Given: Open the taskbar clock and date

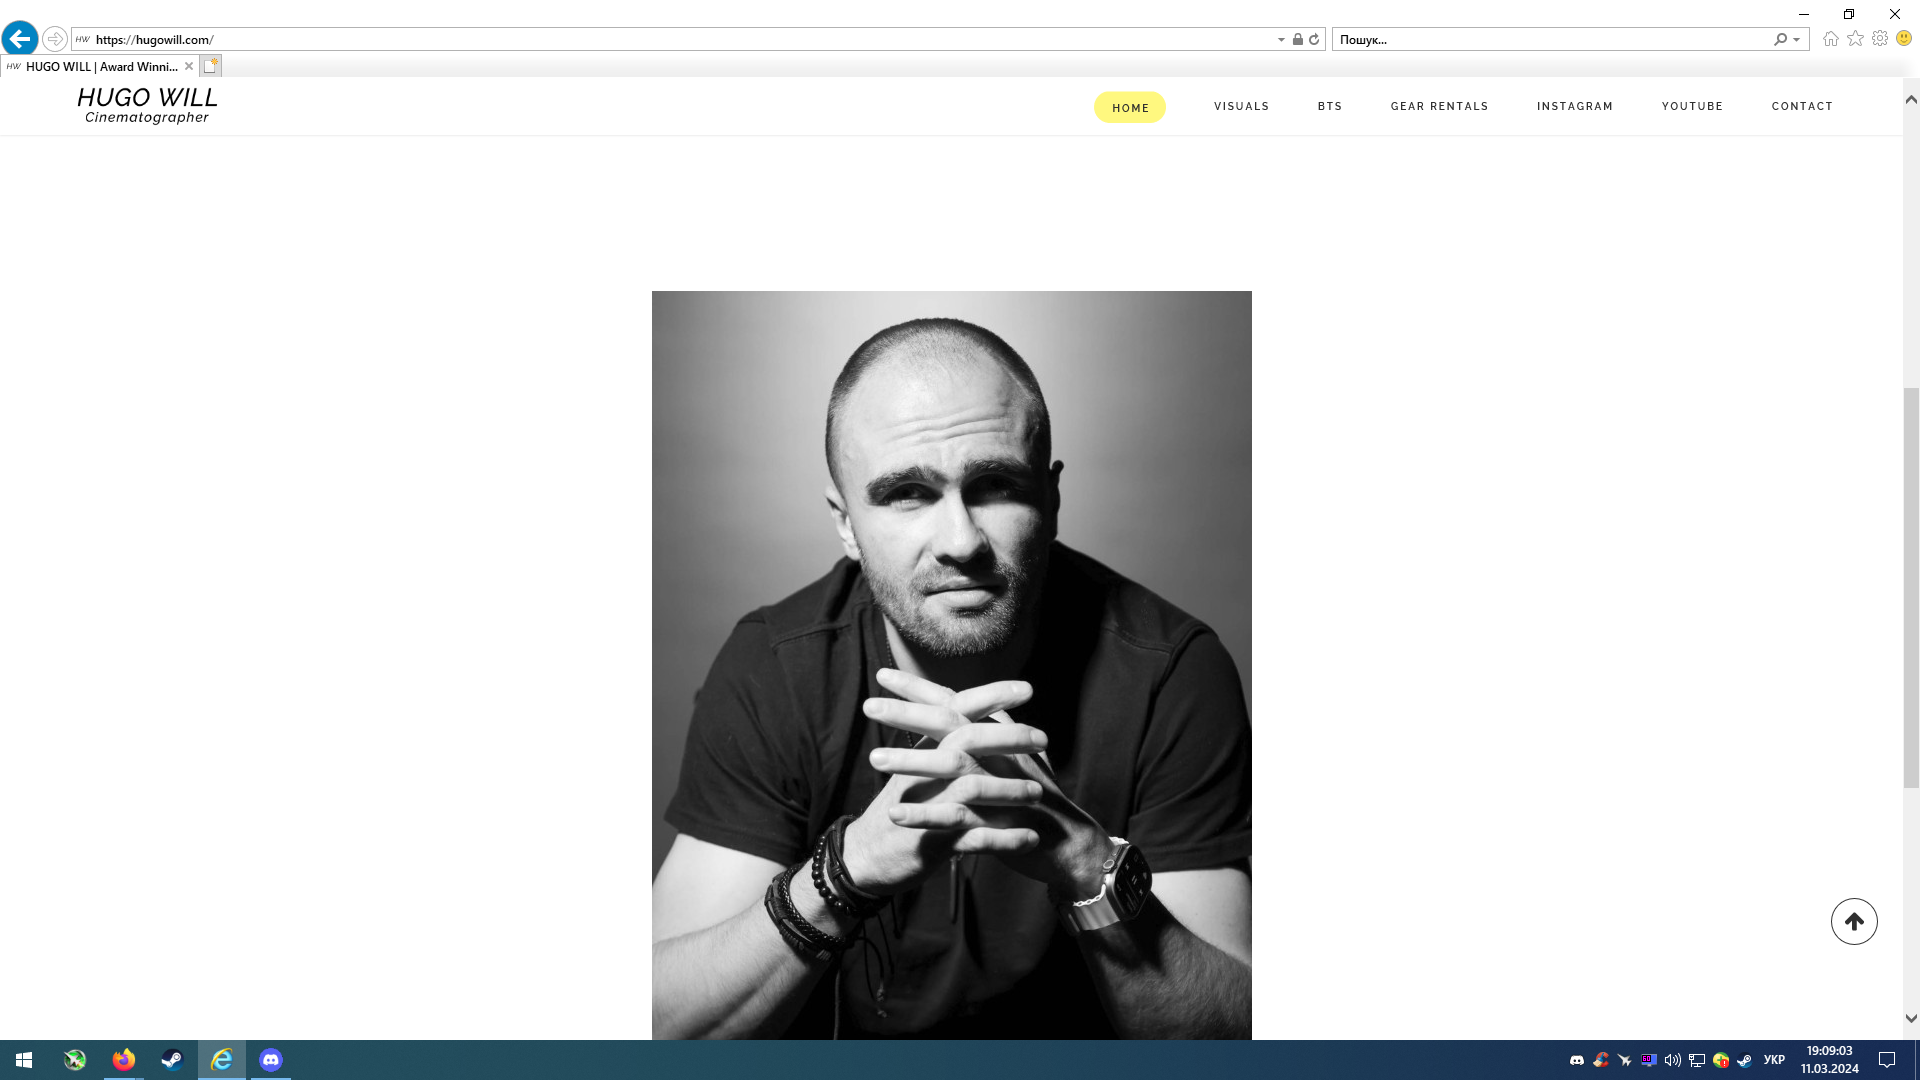Looking at the screenshot, I should (x=1829, y=1060).
